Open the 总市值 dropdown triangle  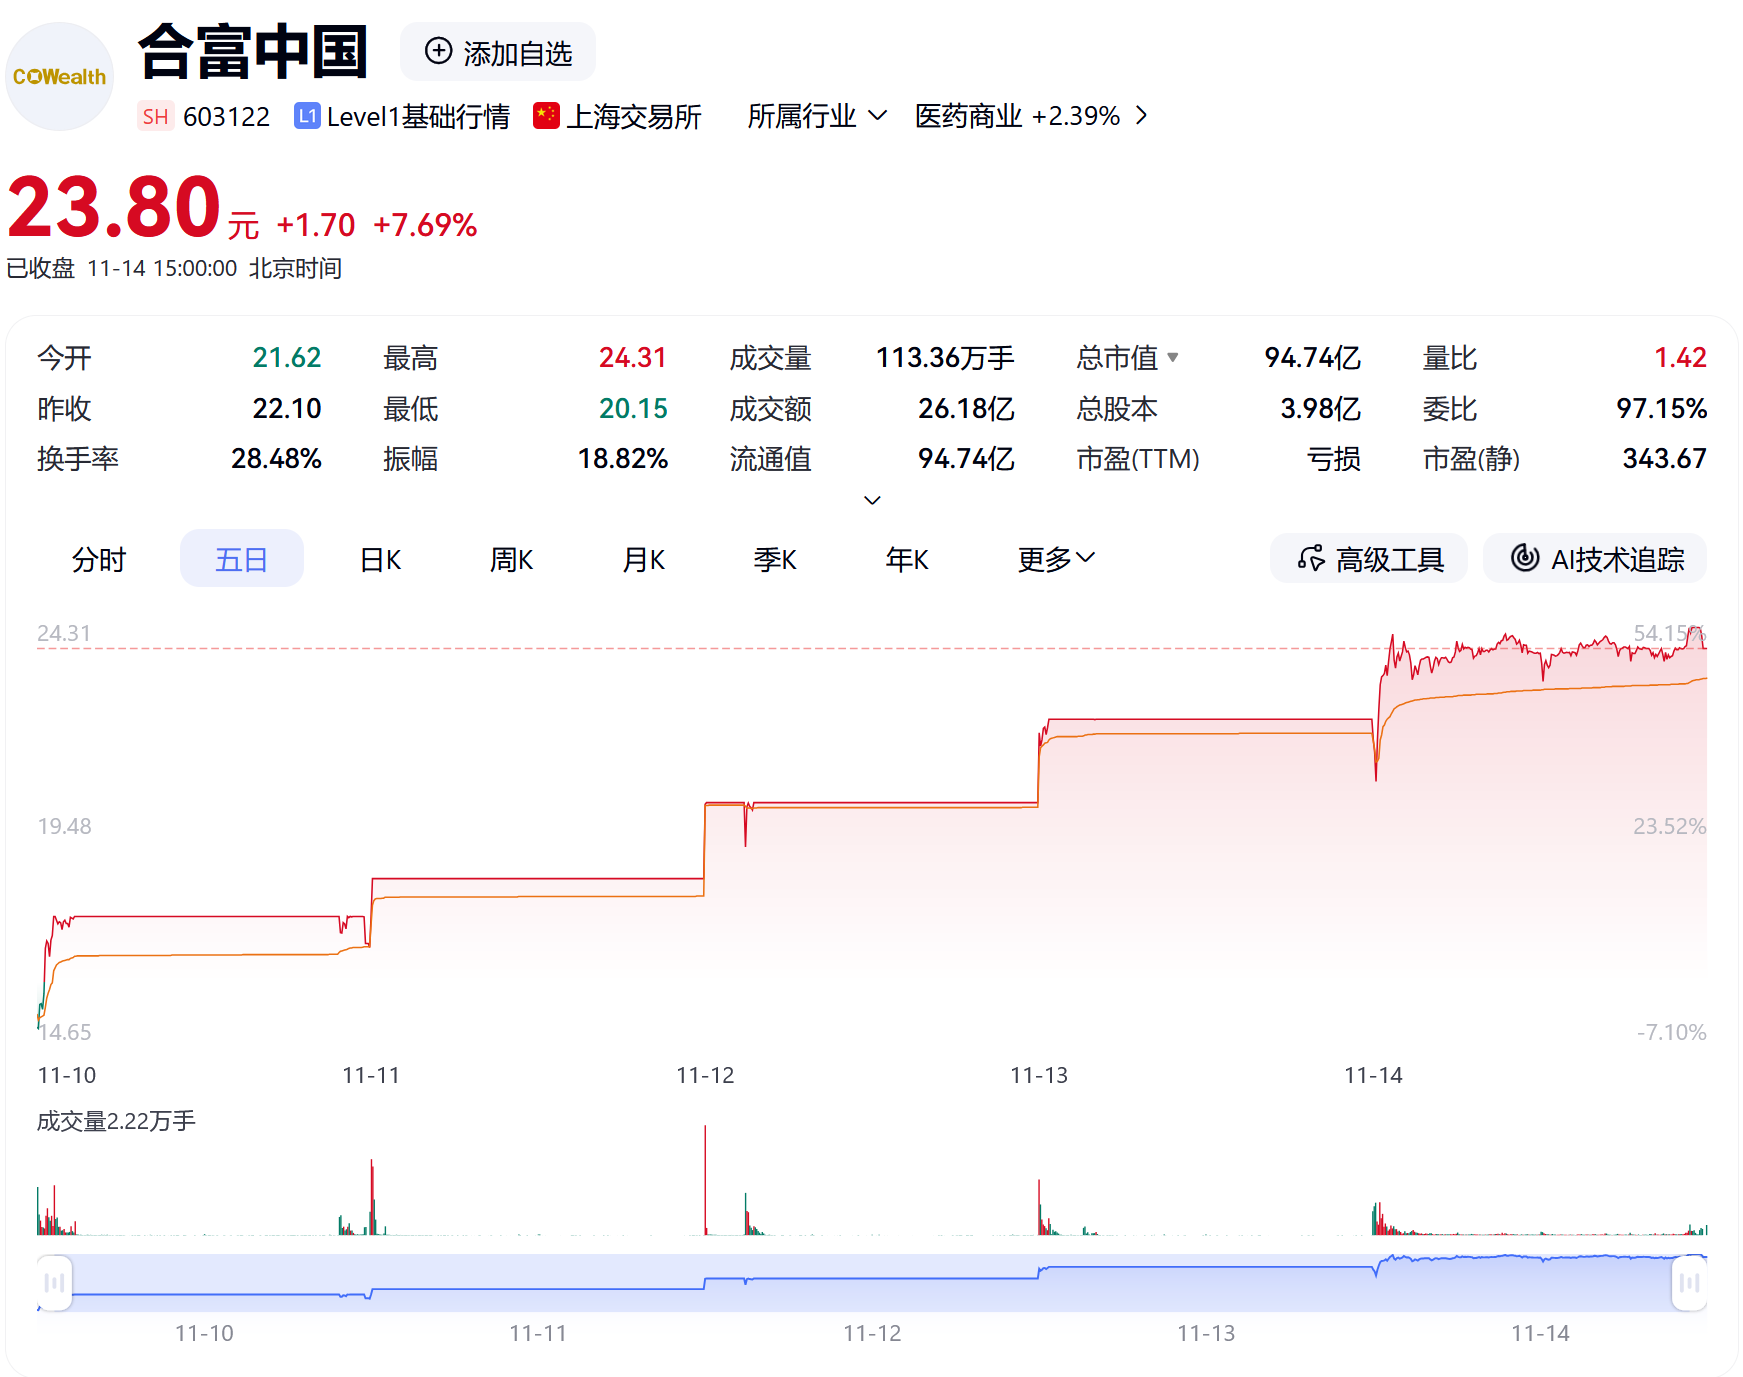(1173, 357)
